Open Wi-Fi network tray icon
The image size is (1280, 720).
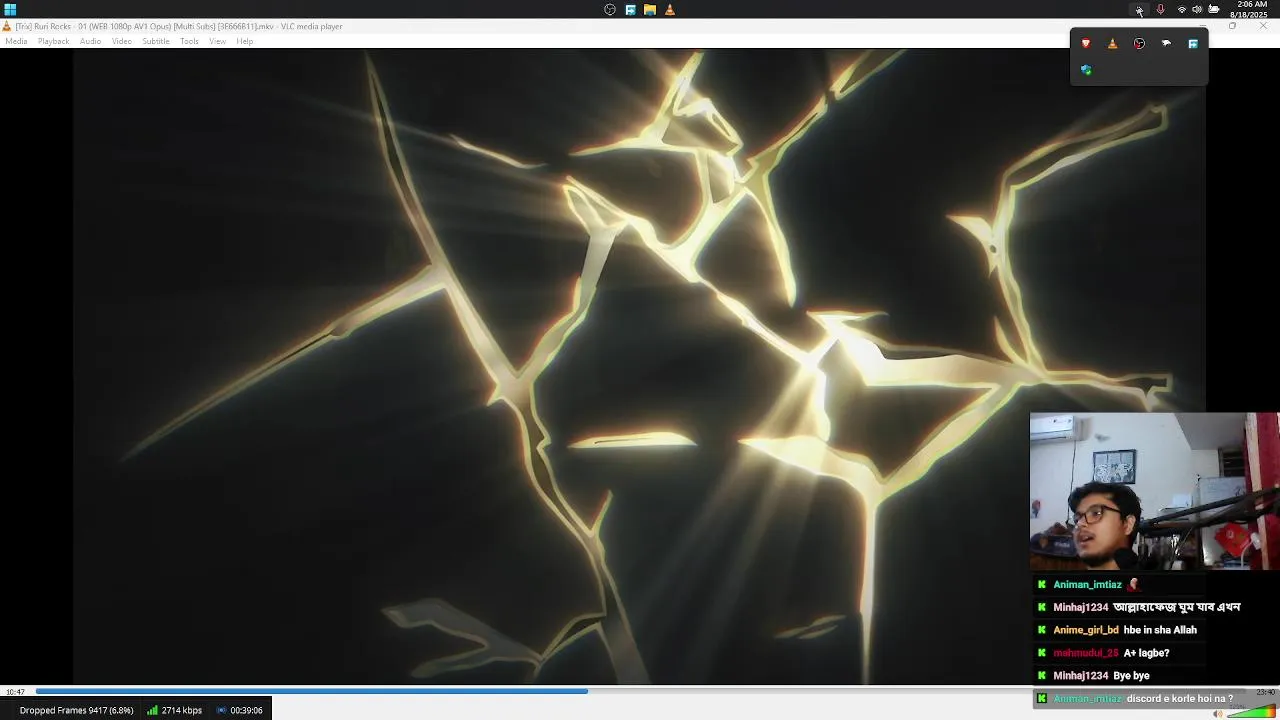coord(1182,10)
